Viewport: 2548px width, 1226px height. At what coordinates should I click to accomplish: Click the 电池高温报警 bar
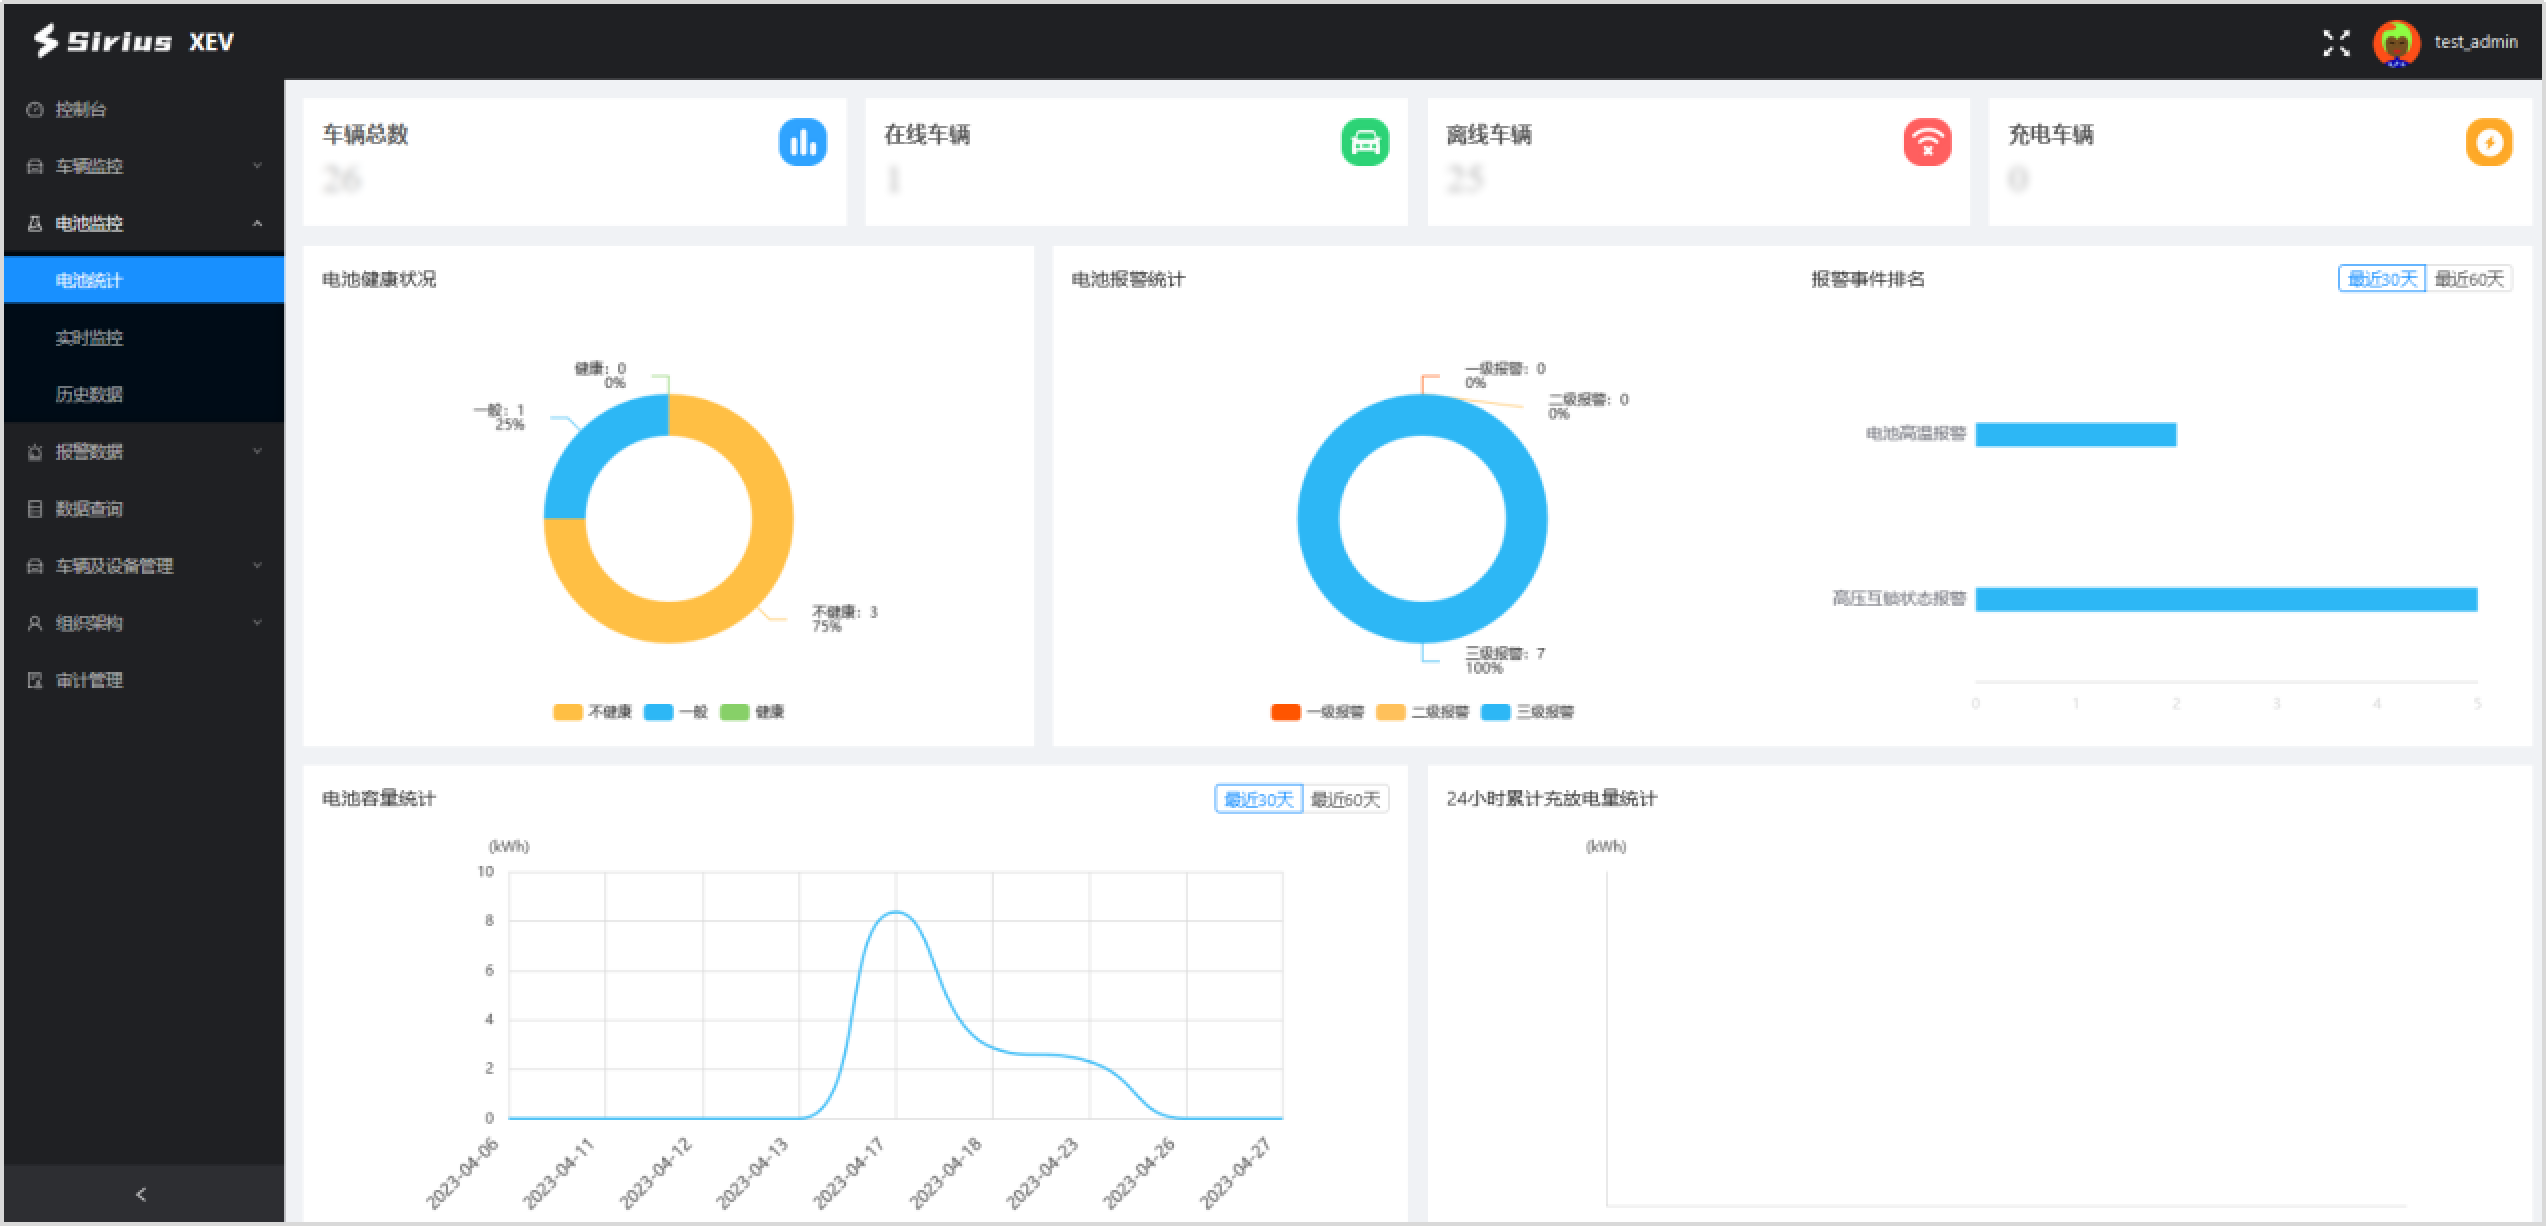tap(2076, 434)
